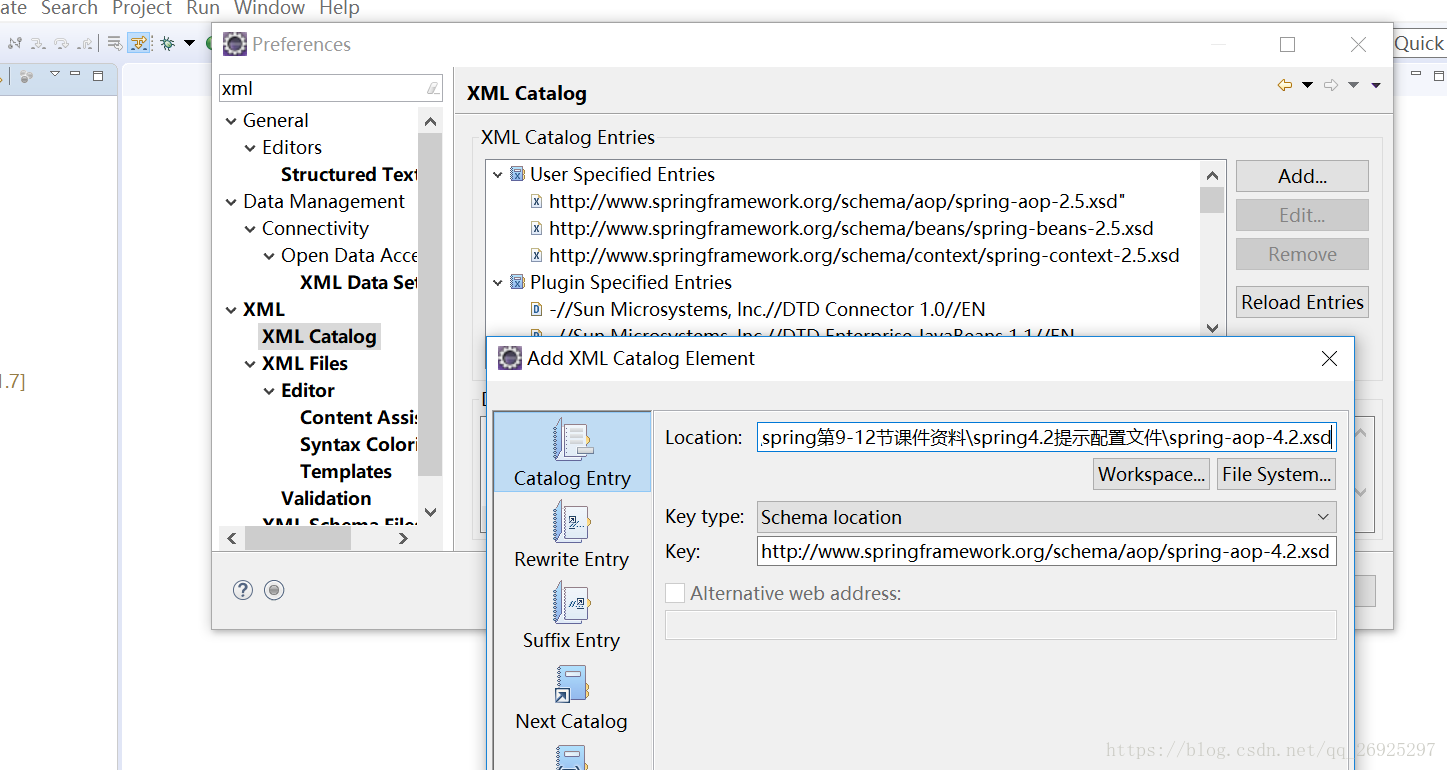The image size is (1447, 770).
Task: Select the spring-aop-2.5.xsd catalog entry
Action: (838, 201)
